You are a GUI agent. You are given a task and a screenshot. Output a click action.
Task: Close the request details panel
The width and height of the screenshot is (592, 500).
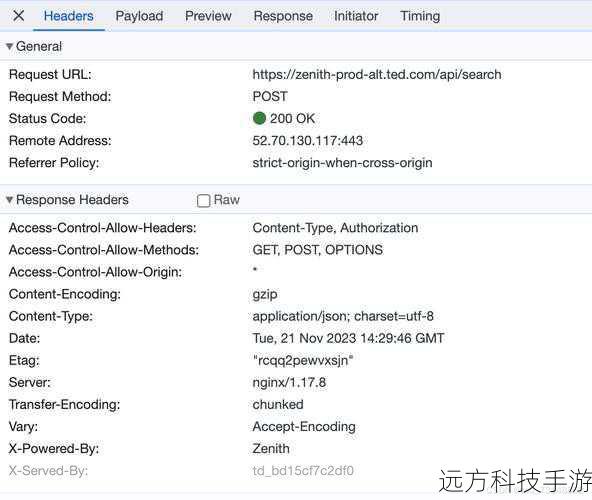pos(18,16)
